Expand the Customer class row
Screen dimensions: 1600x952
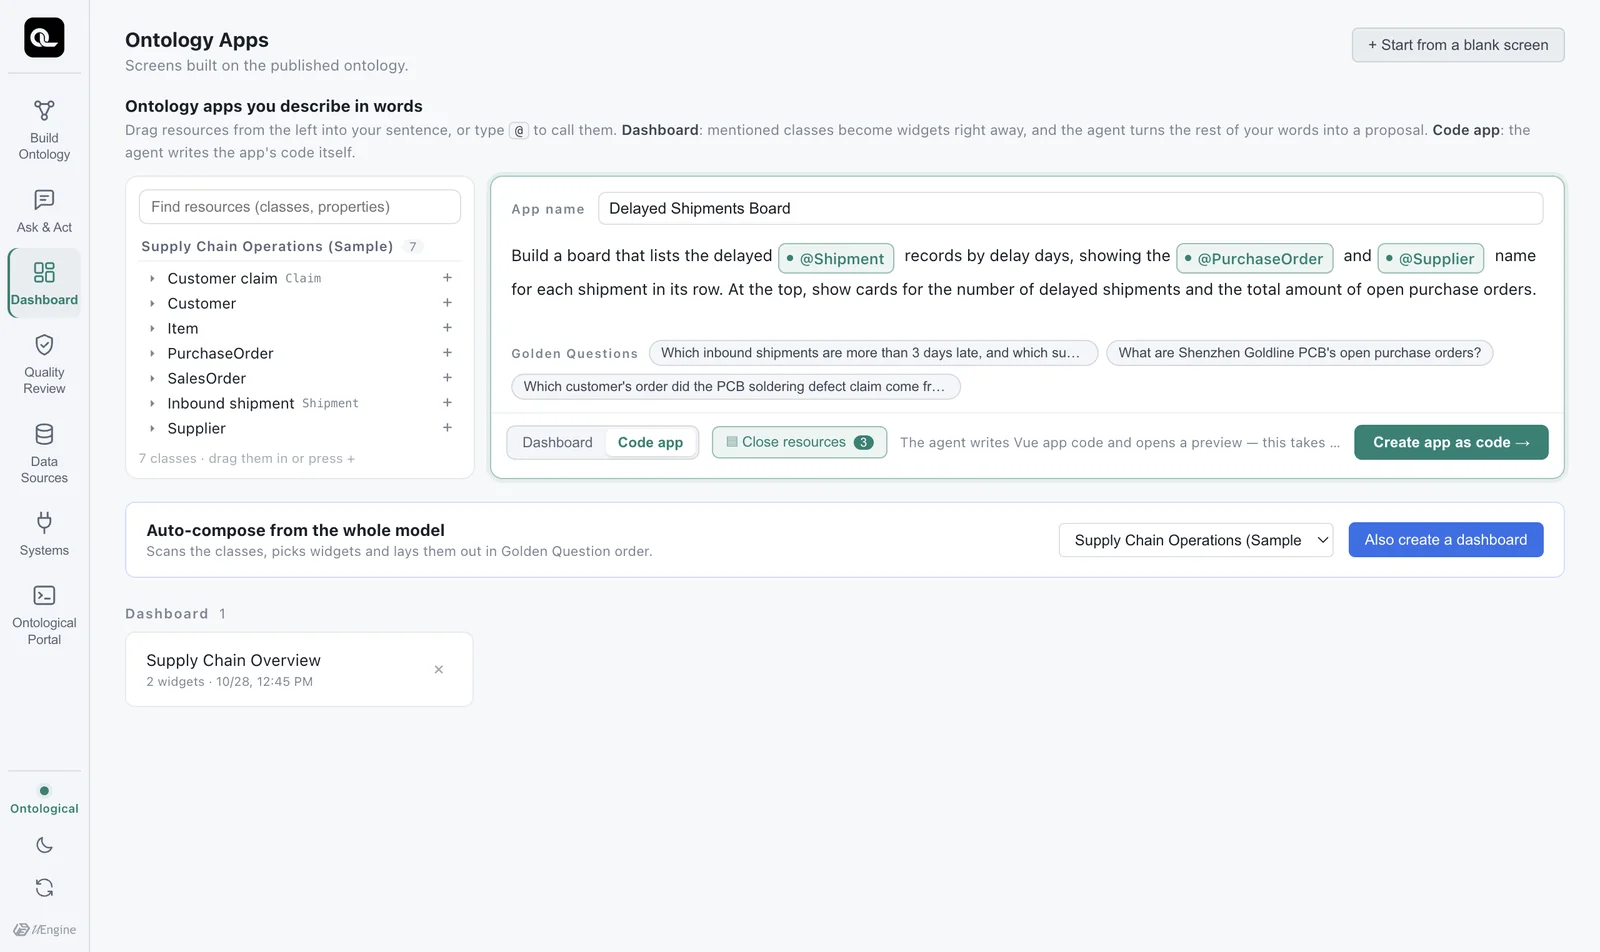tap(152, 304)
